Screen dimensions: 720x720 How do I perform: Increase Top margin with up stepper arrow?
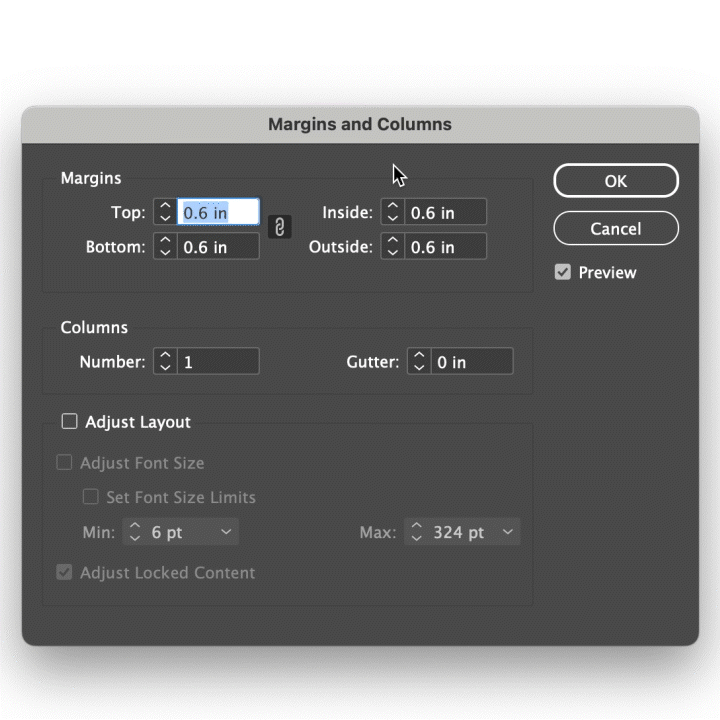[165, 206]
